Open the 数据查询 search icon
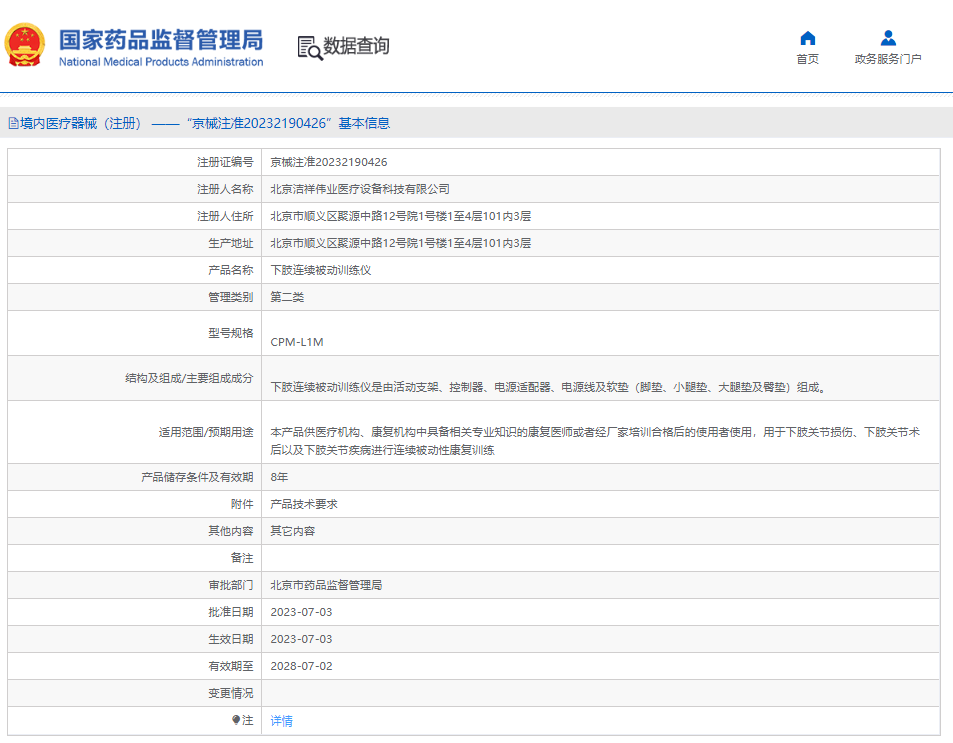Screen dimensions: 953x743 [x=310, y=48]
